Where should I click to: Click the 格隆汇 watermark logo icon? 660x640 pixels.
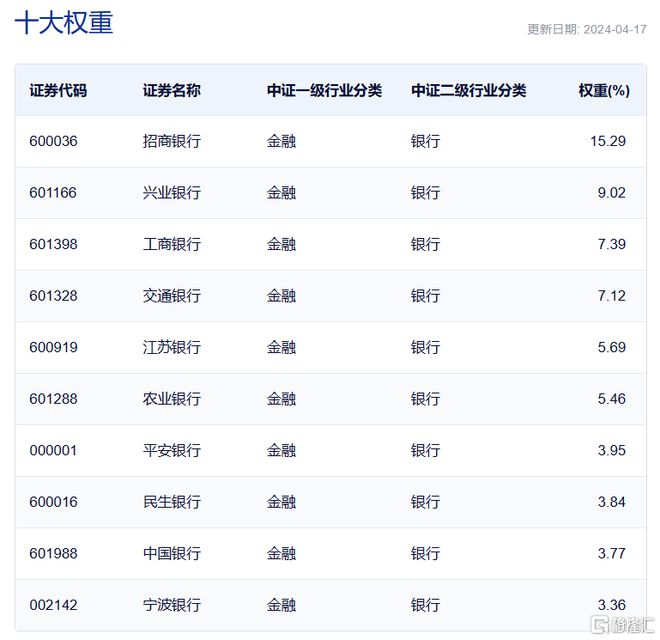point(600,624)
